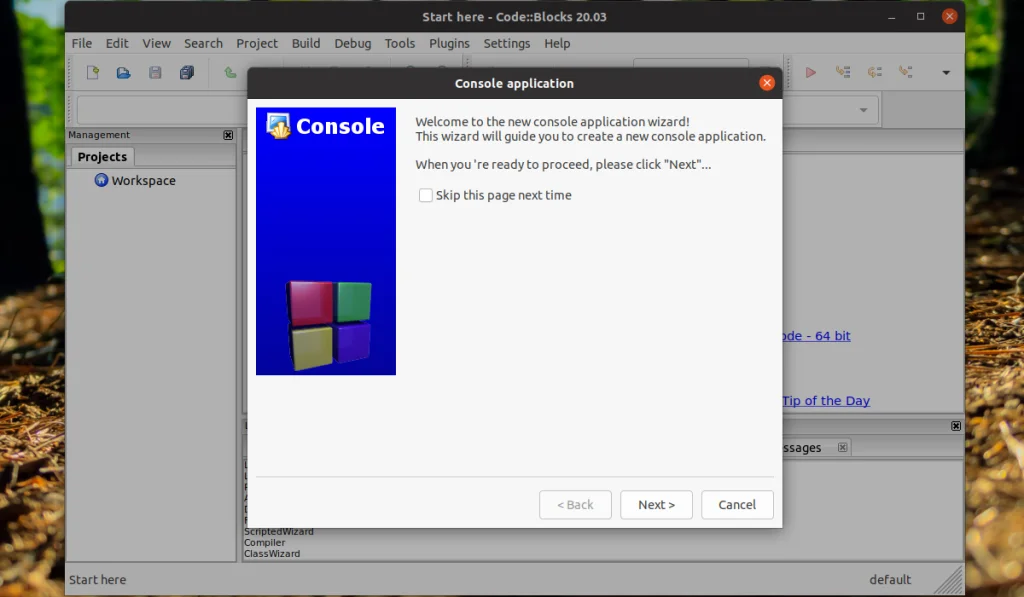Click the Management panel title
The height and width of the screenshot is (597, 1024).
(99, 135)
